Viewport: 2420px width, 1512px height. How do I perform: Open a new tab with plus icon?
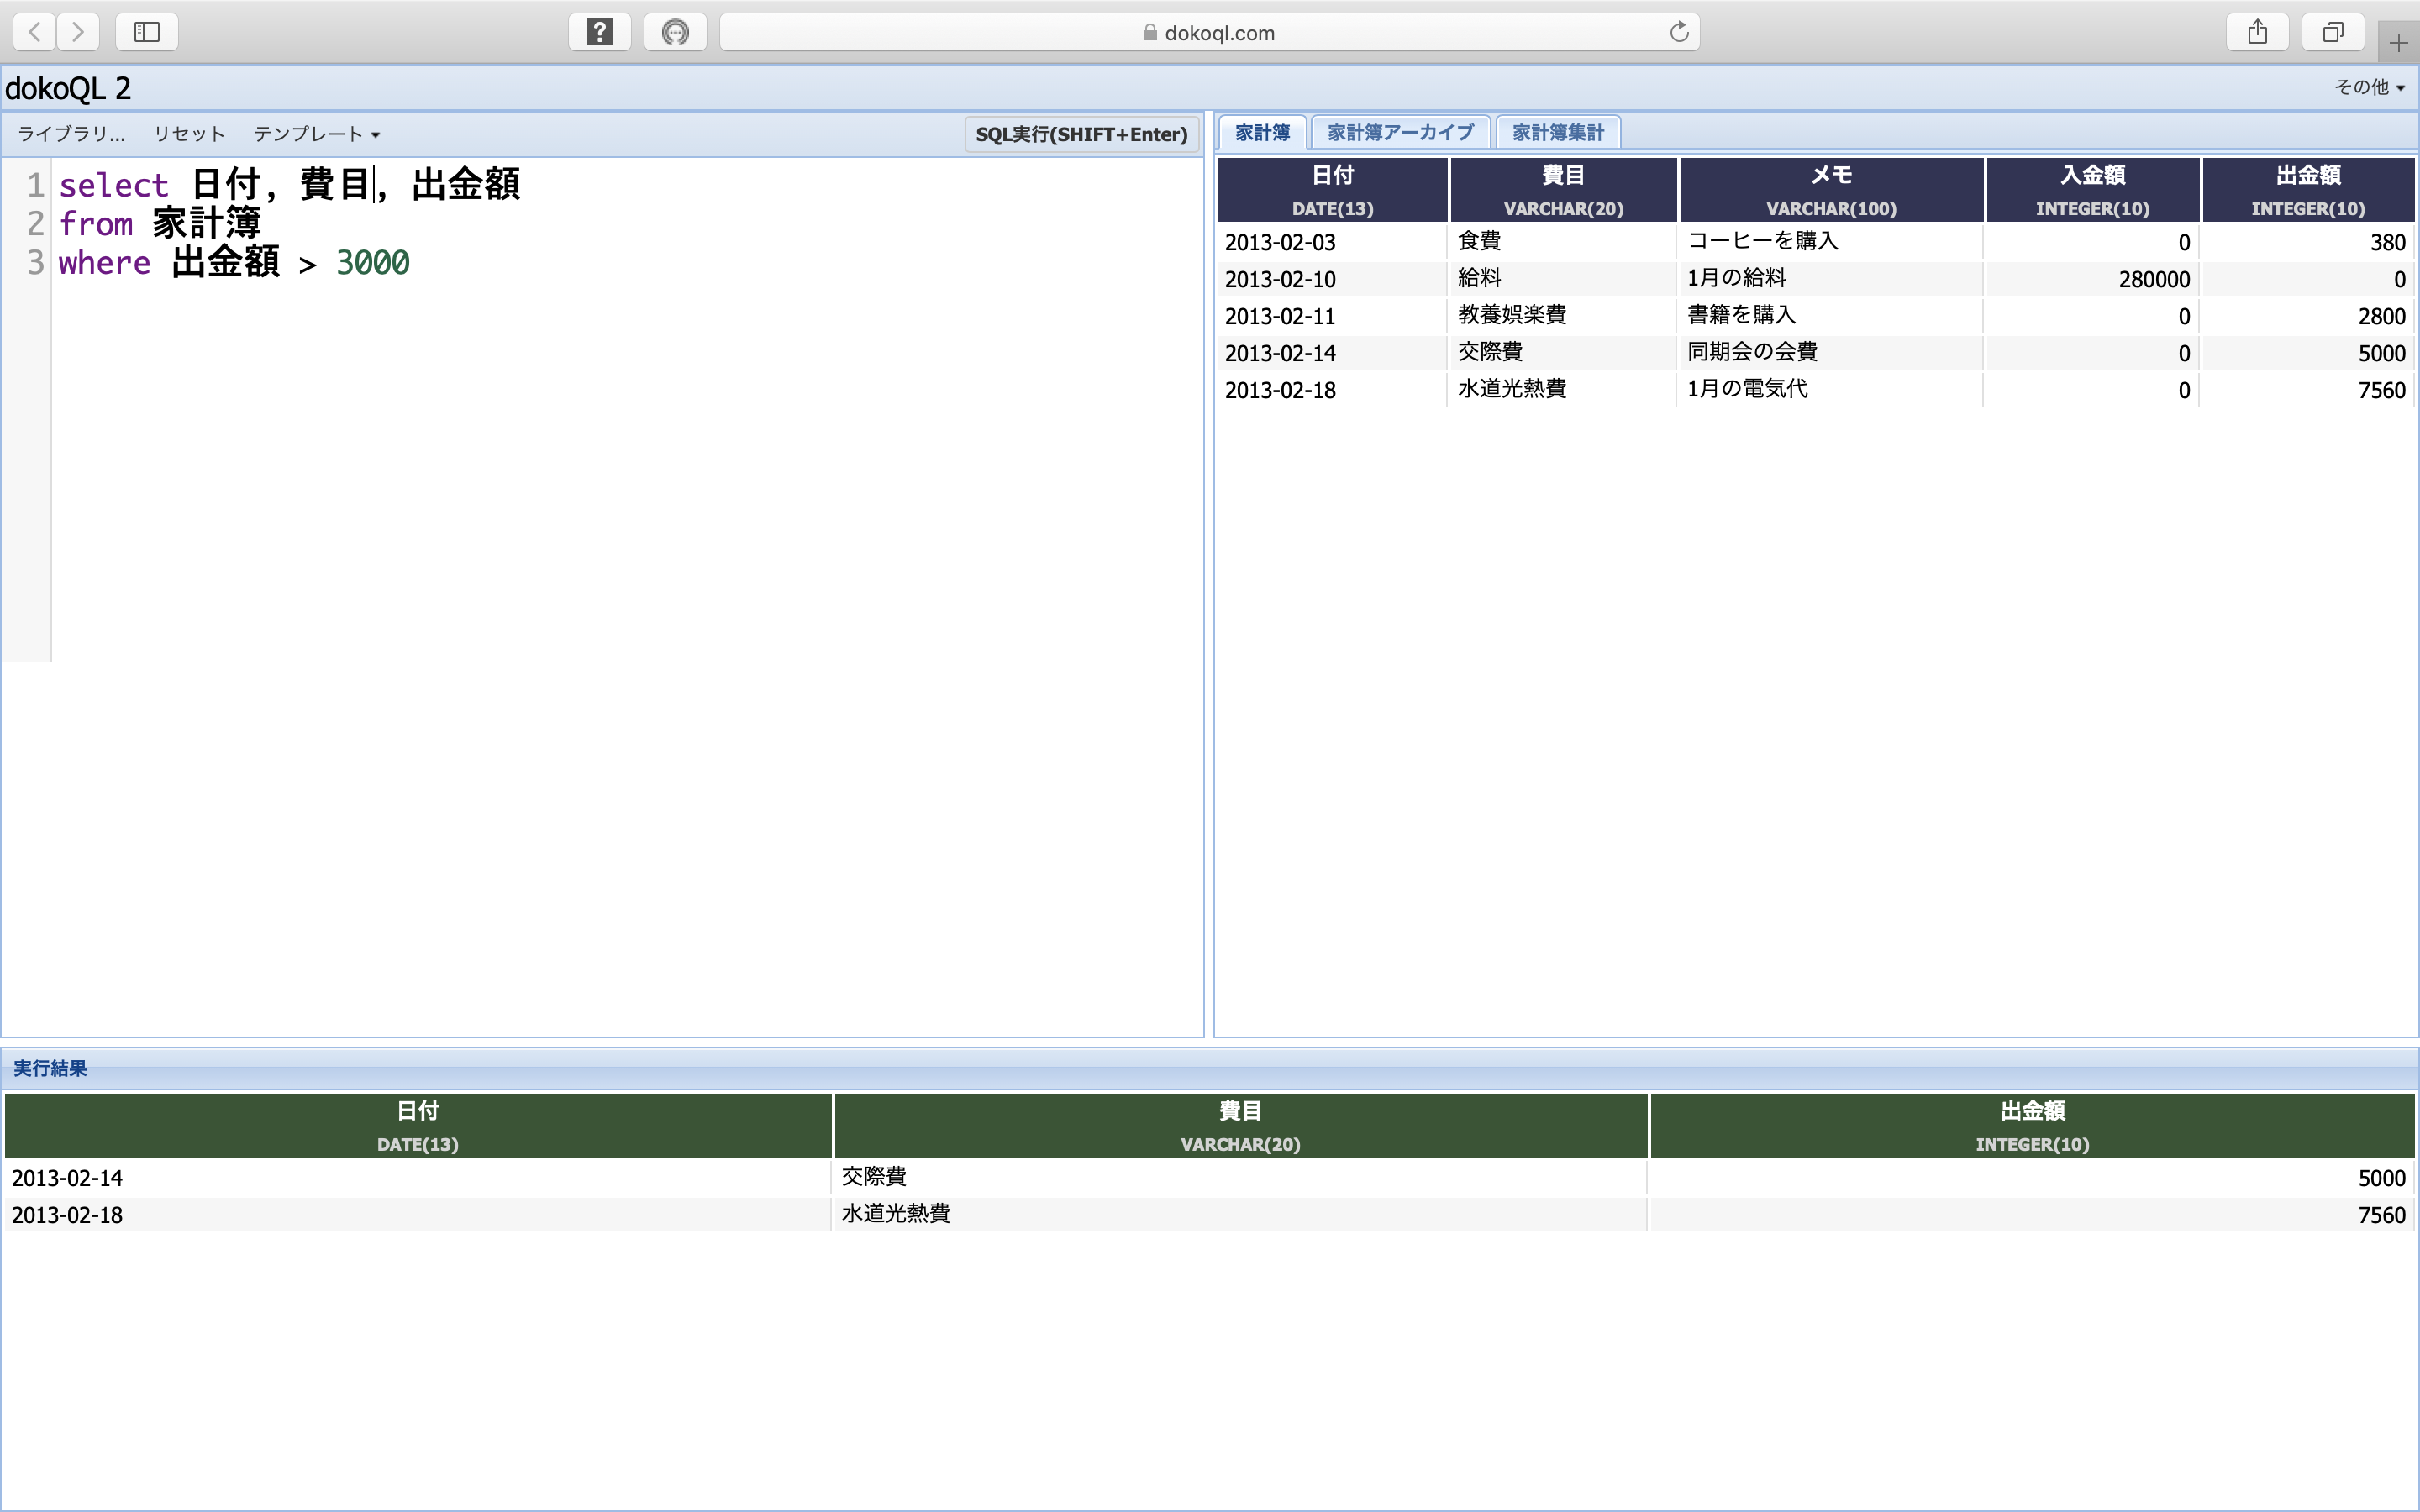pos(2398,43)
